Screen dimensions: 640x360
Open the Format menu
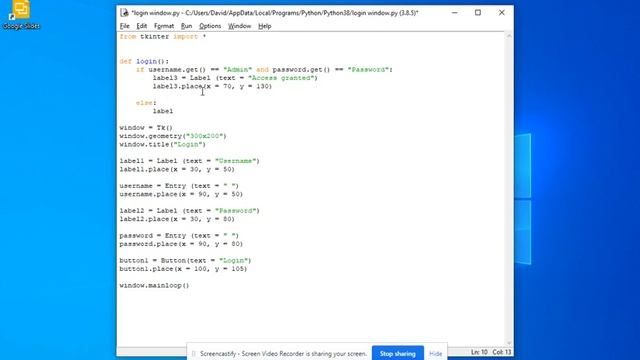[x=164, y=26]
